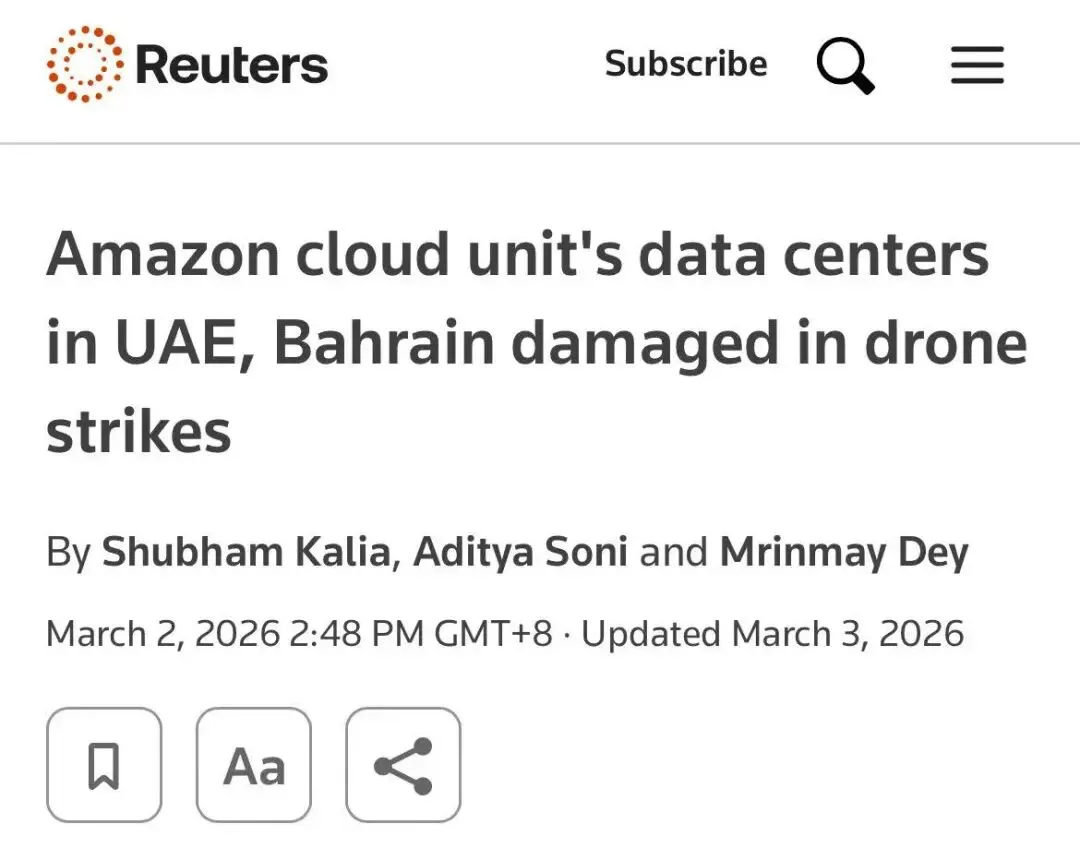Bookmark this article with the save icon

(x=104, y=765)
